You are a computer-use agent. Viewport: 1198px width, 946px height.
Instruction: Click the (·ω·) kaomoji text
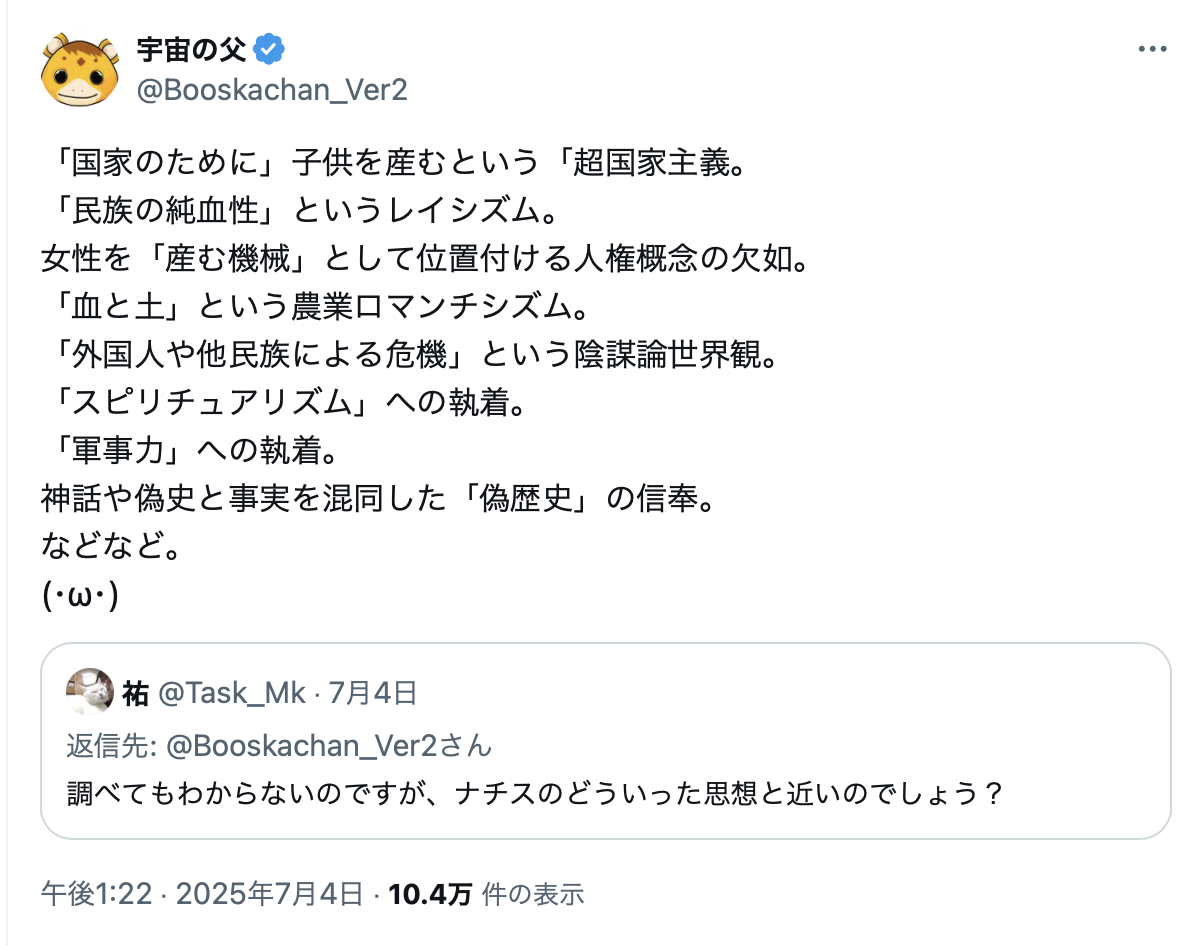tap(80, 595)
